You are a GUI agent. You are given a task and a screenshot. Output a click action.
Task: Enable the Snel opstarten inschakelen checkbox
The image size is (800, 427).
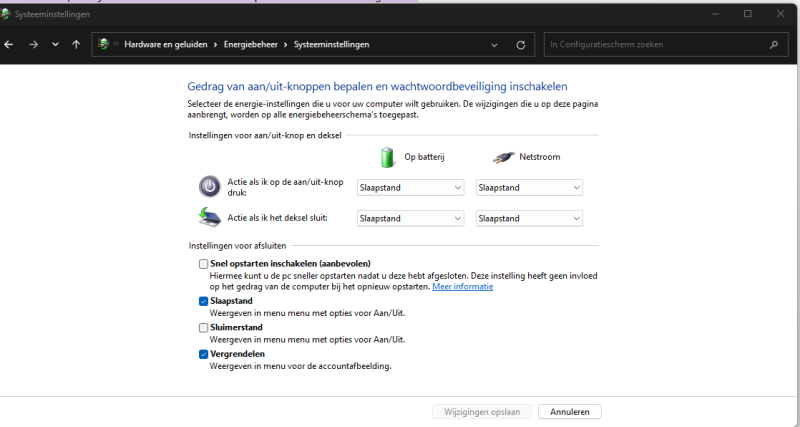coord(204,264)
